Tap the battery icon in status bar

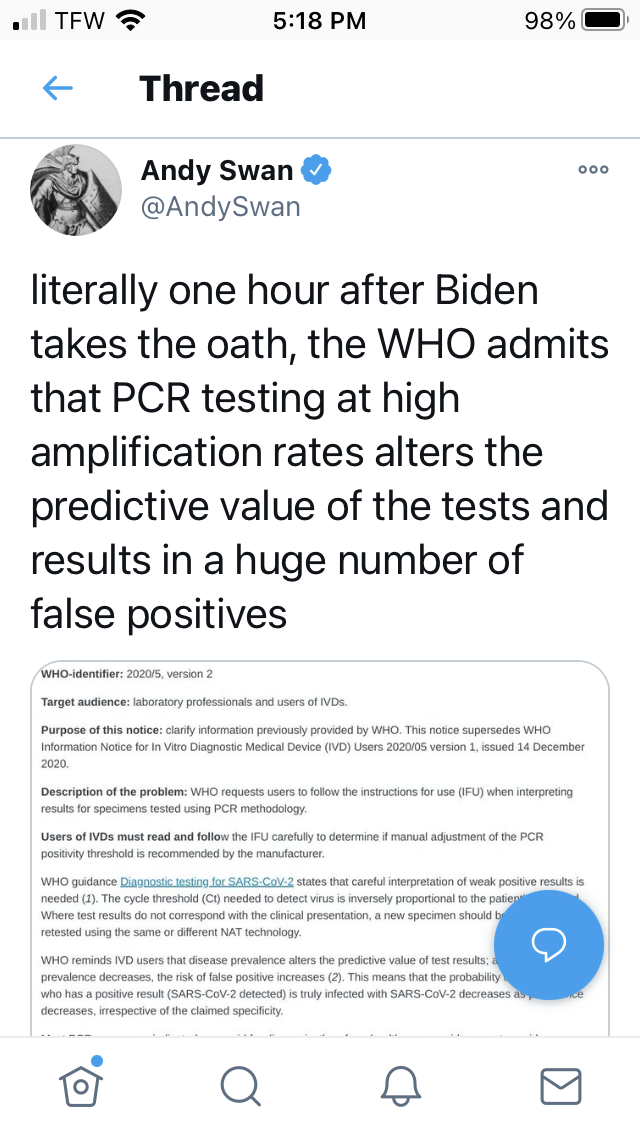click(x=602, y=20)
